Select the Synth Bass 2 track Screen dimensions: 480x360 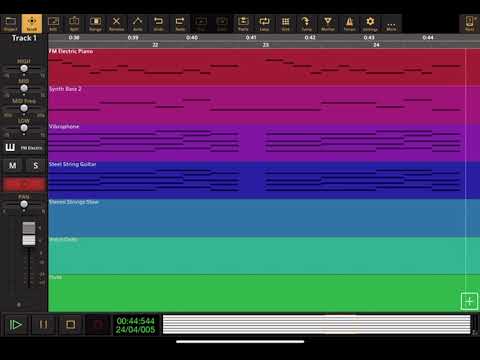tap(264, 104)
